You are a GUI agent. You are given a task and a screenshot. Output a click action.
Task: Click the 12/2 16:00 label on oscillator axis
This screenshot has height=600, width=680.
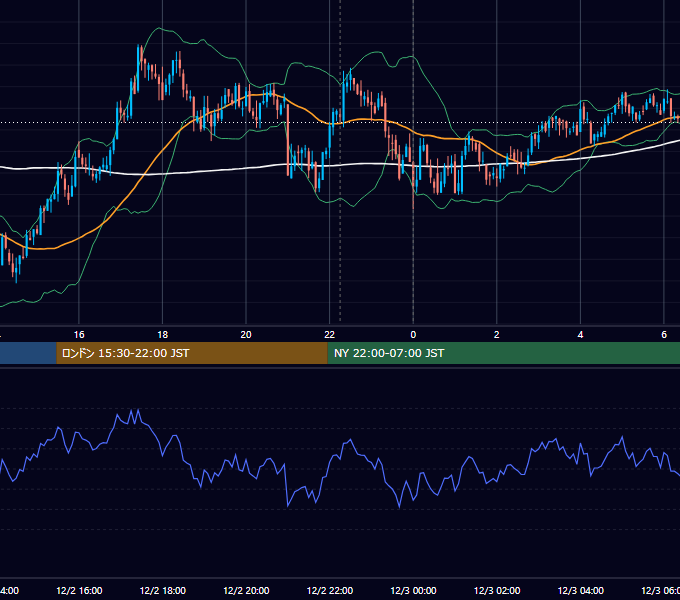(79, 591)
